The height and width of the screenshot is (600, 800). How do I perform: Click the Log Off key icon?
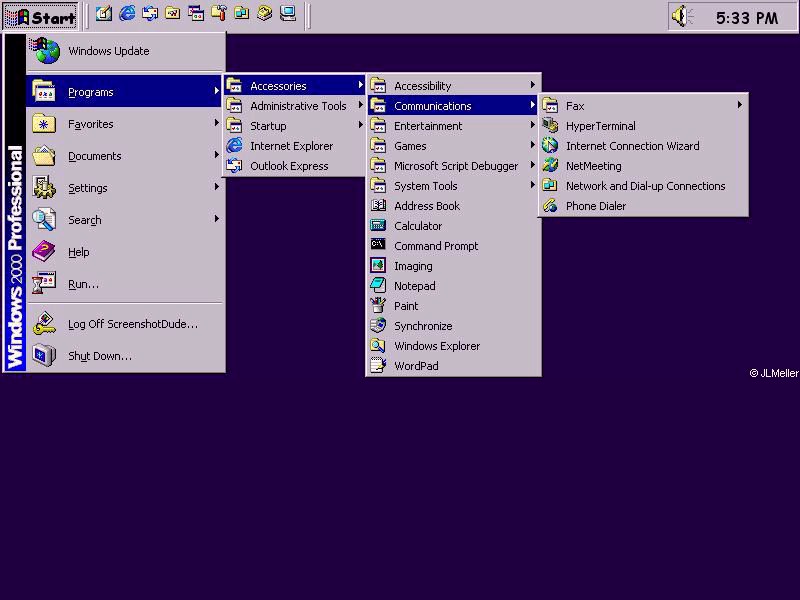pos(44,323)
